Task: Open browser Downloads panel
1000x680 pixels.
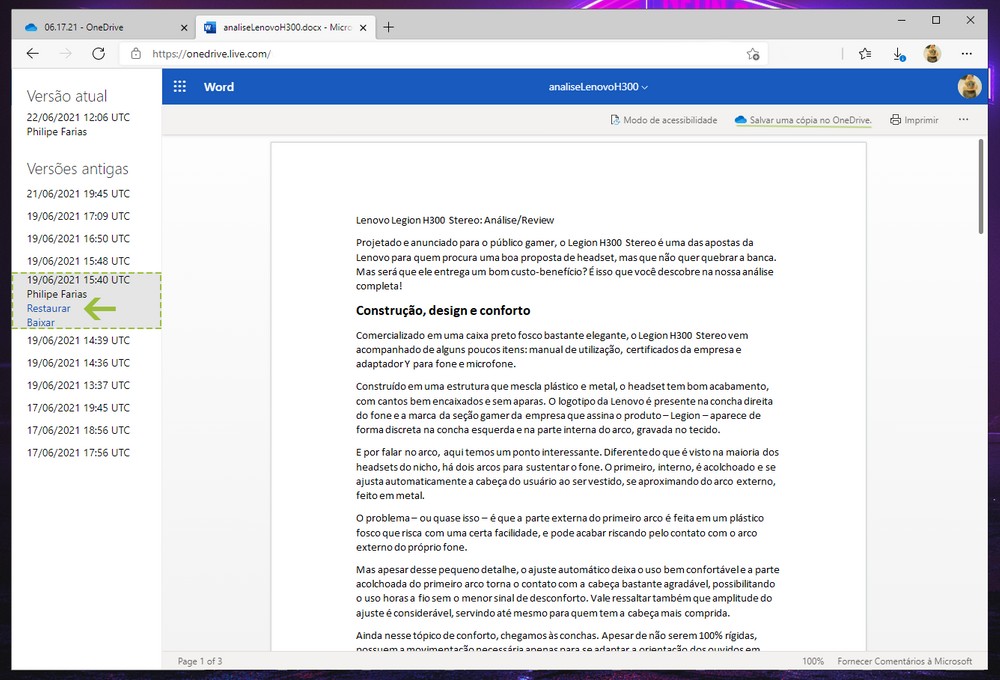Action: (899, 54)
